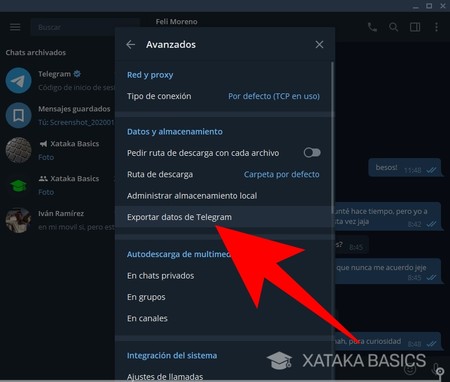
Task: Open the hamburger main menu
Action: pos(15,27)
